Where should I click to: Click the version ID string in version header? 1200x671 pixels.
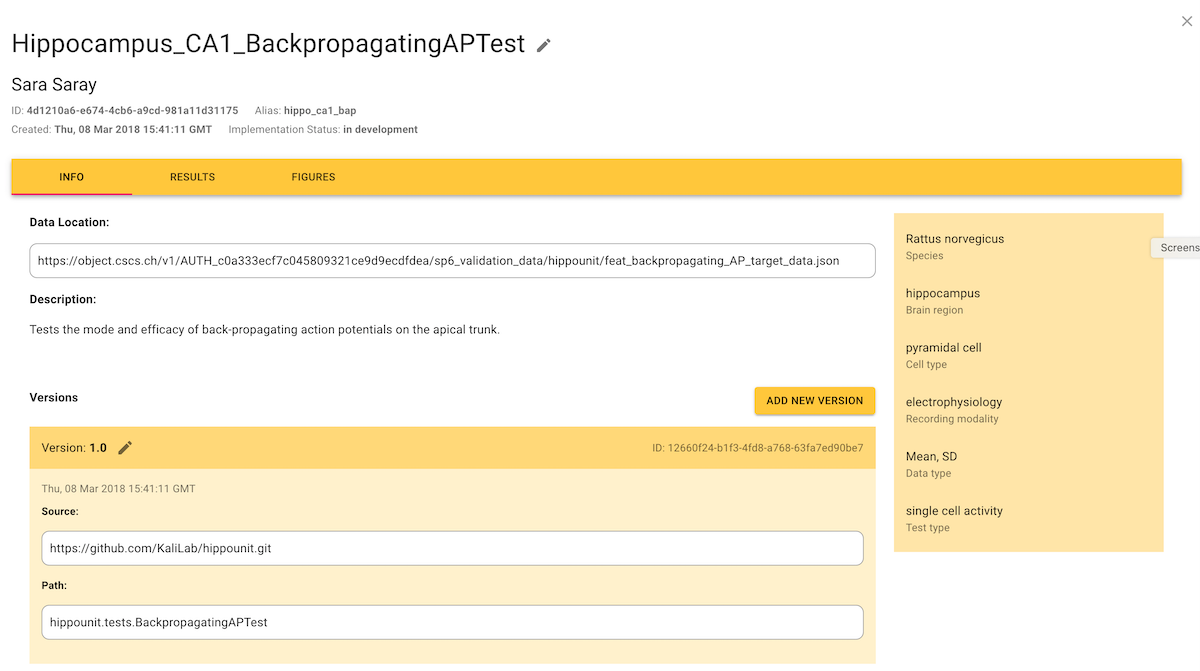tap(757, 448)
